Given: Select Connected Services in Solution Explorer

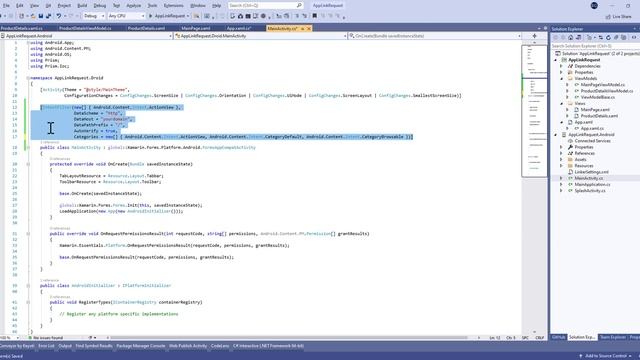Looking at the screenshot, I should point(592,141).
